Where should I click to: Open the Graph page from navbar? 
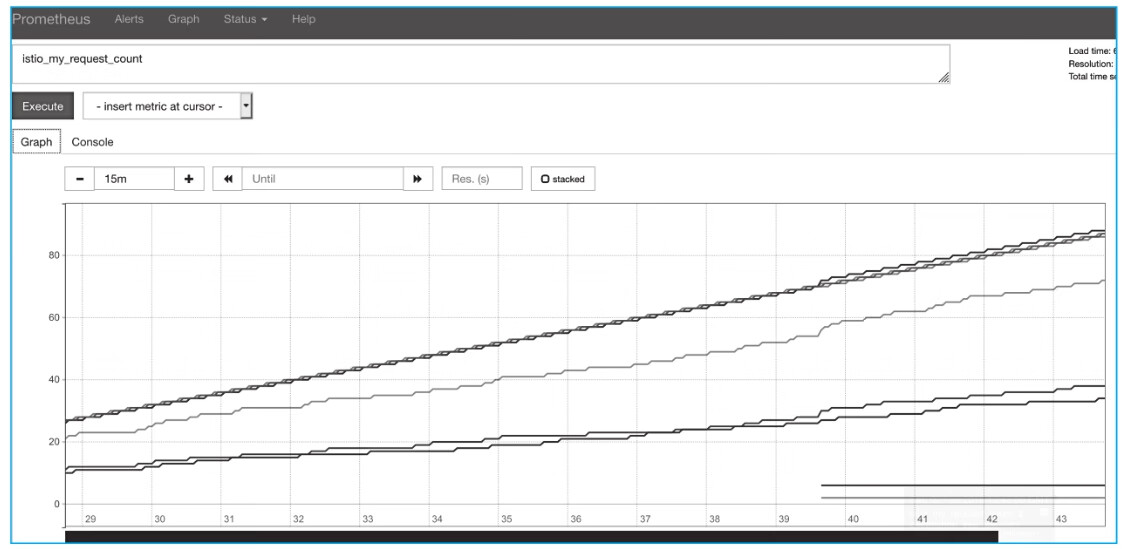pyautogui.click(x=183, y=19)
